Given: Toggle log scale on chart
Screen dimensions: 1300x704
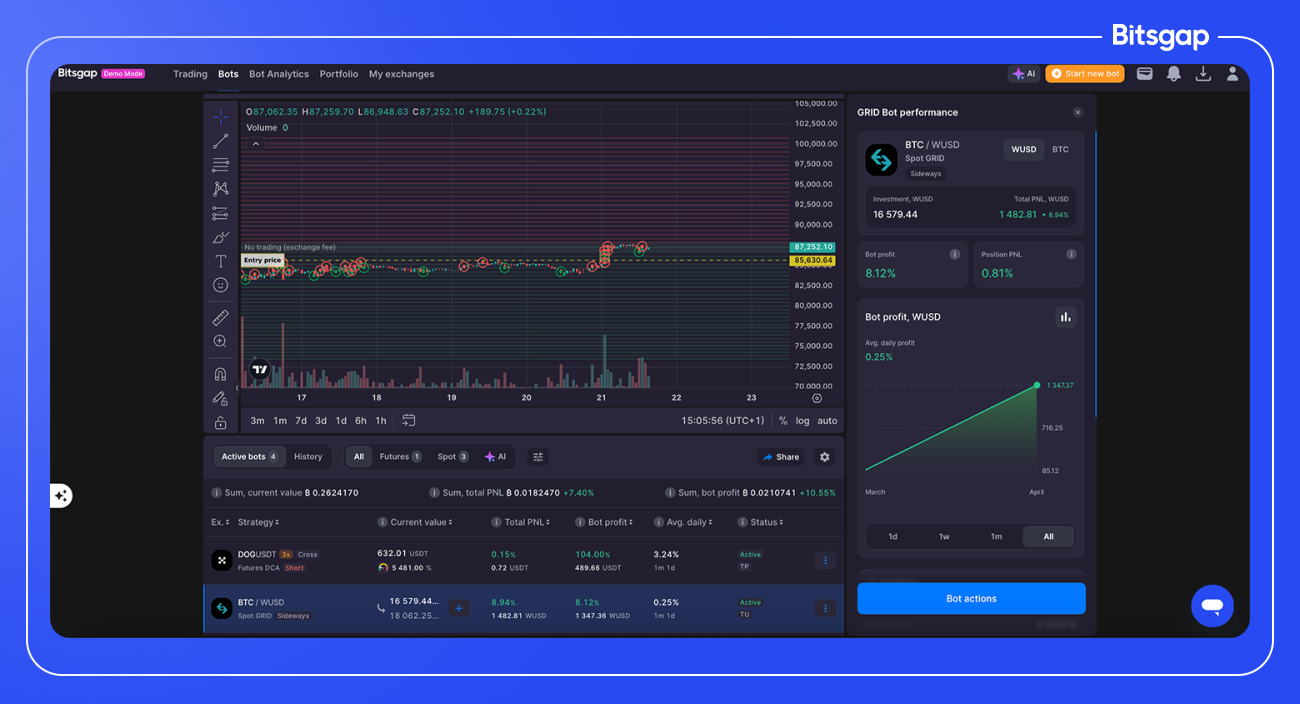Looking at the screenshot, I should (x=803, y=421).
